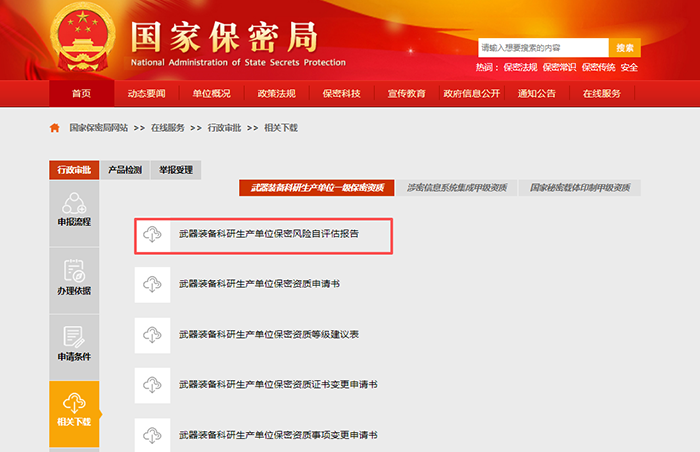Screen dimensions: 700x452
Task: Open 政策法规 in the navigation bar
Action: click(x=276, y=94)
